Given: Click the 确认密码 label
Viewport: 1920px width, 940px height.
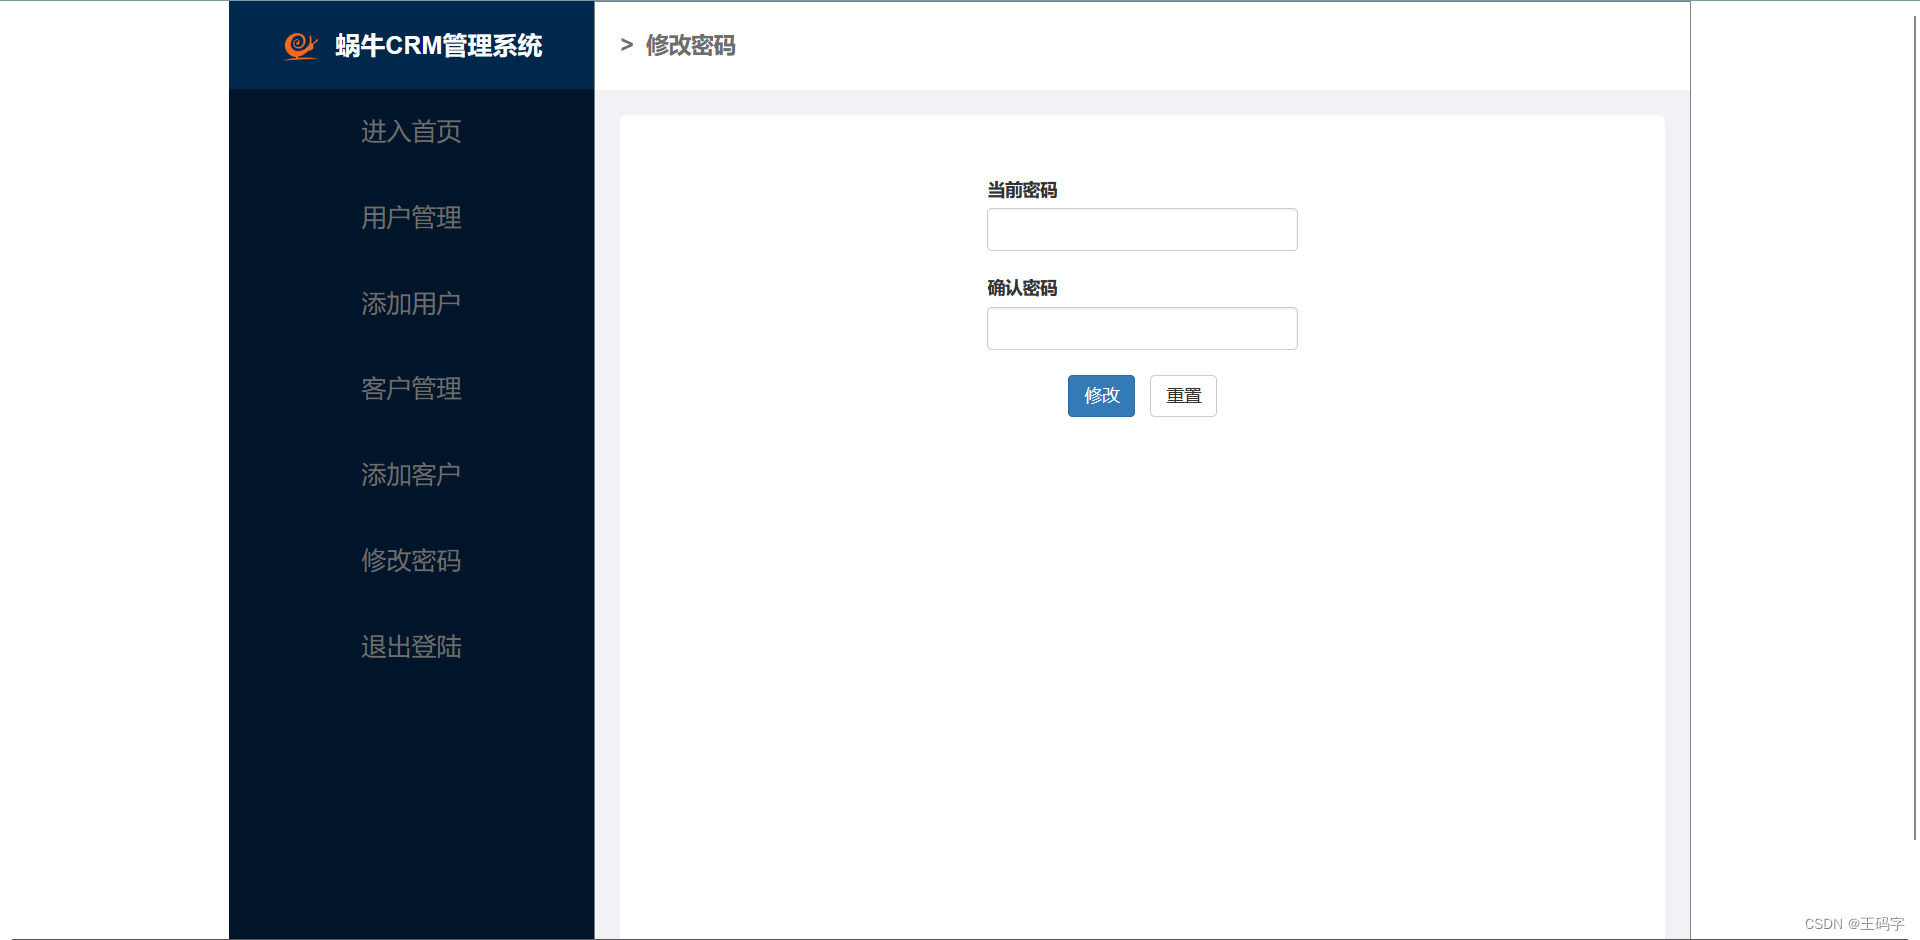Looking at the screenshot, I should point(1022,288).
